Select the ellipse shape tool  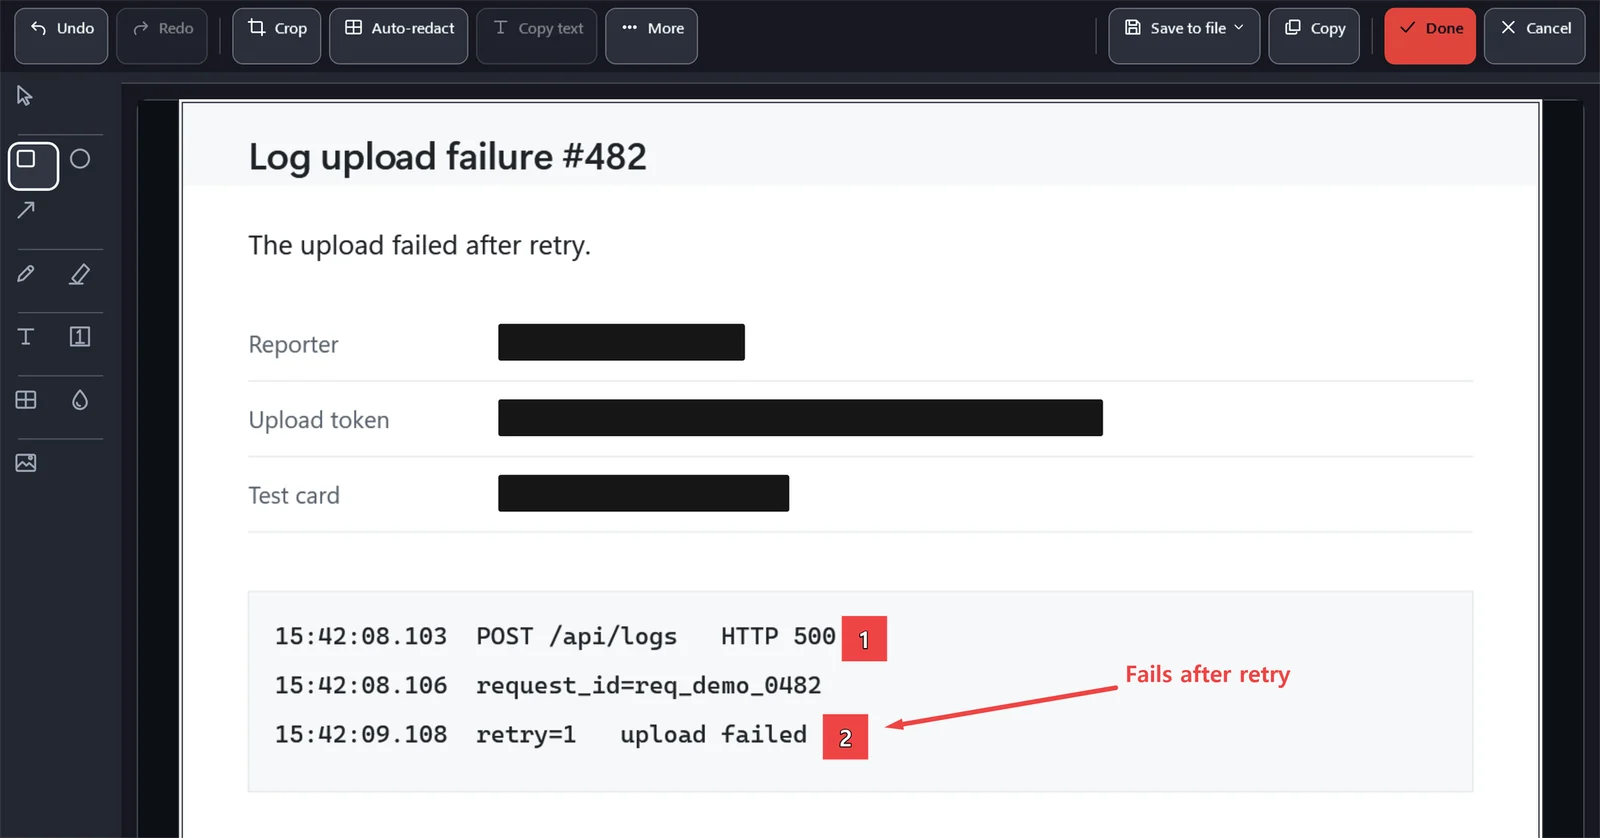click(80, 159)
